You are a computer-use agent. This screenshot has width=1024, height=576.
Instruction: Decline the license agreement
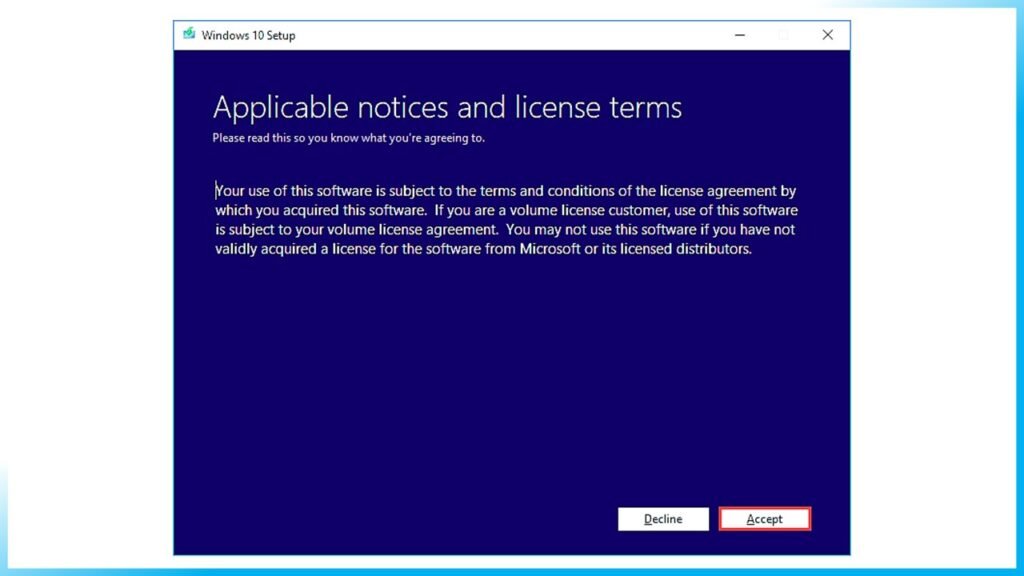click(662, 519)
